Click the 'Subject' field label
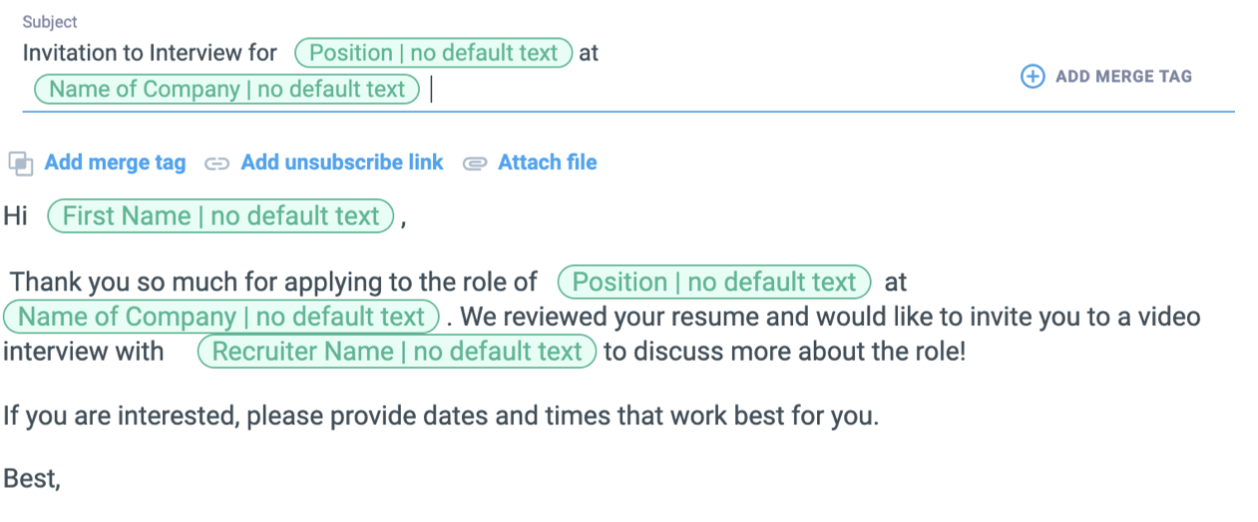The width and height of the screenshot is (1258, 522). [50, 22]
